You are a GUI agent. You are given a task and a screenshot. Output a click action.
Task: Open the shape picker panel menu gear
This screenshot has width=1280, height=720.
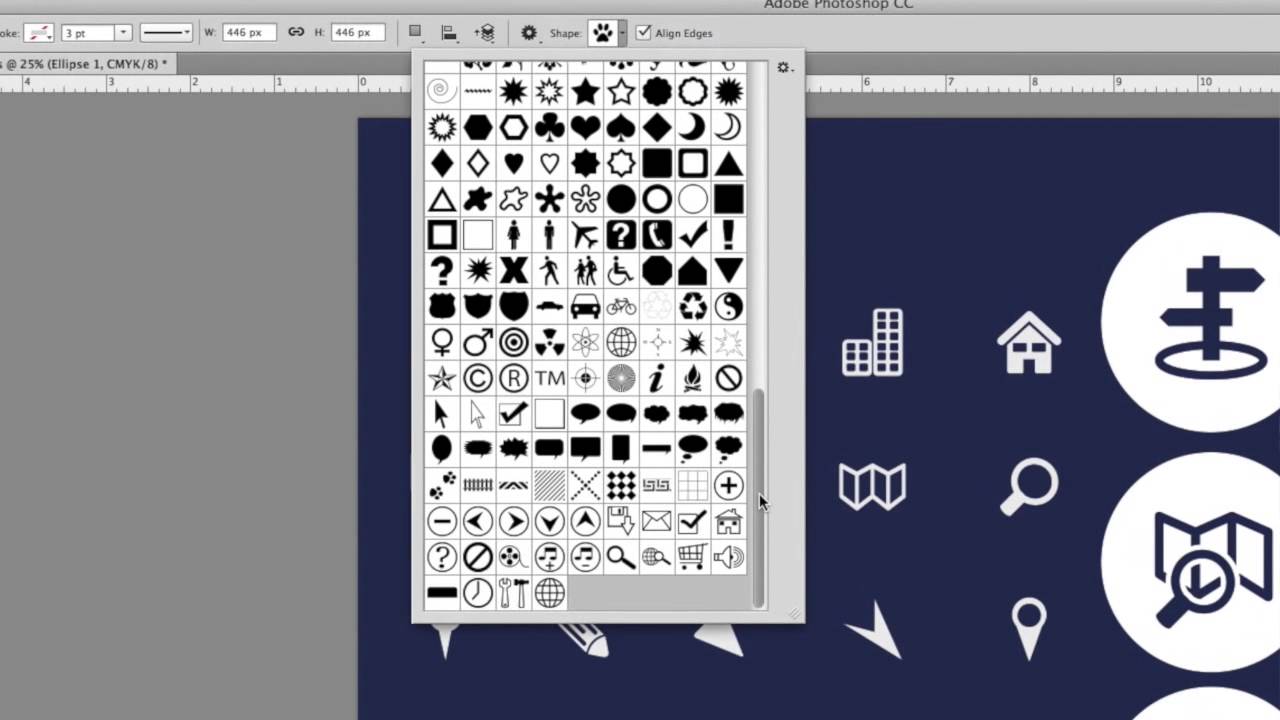pos(783,67)
